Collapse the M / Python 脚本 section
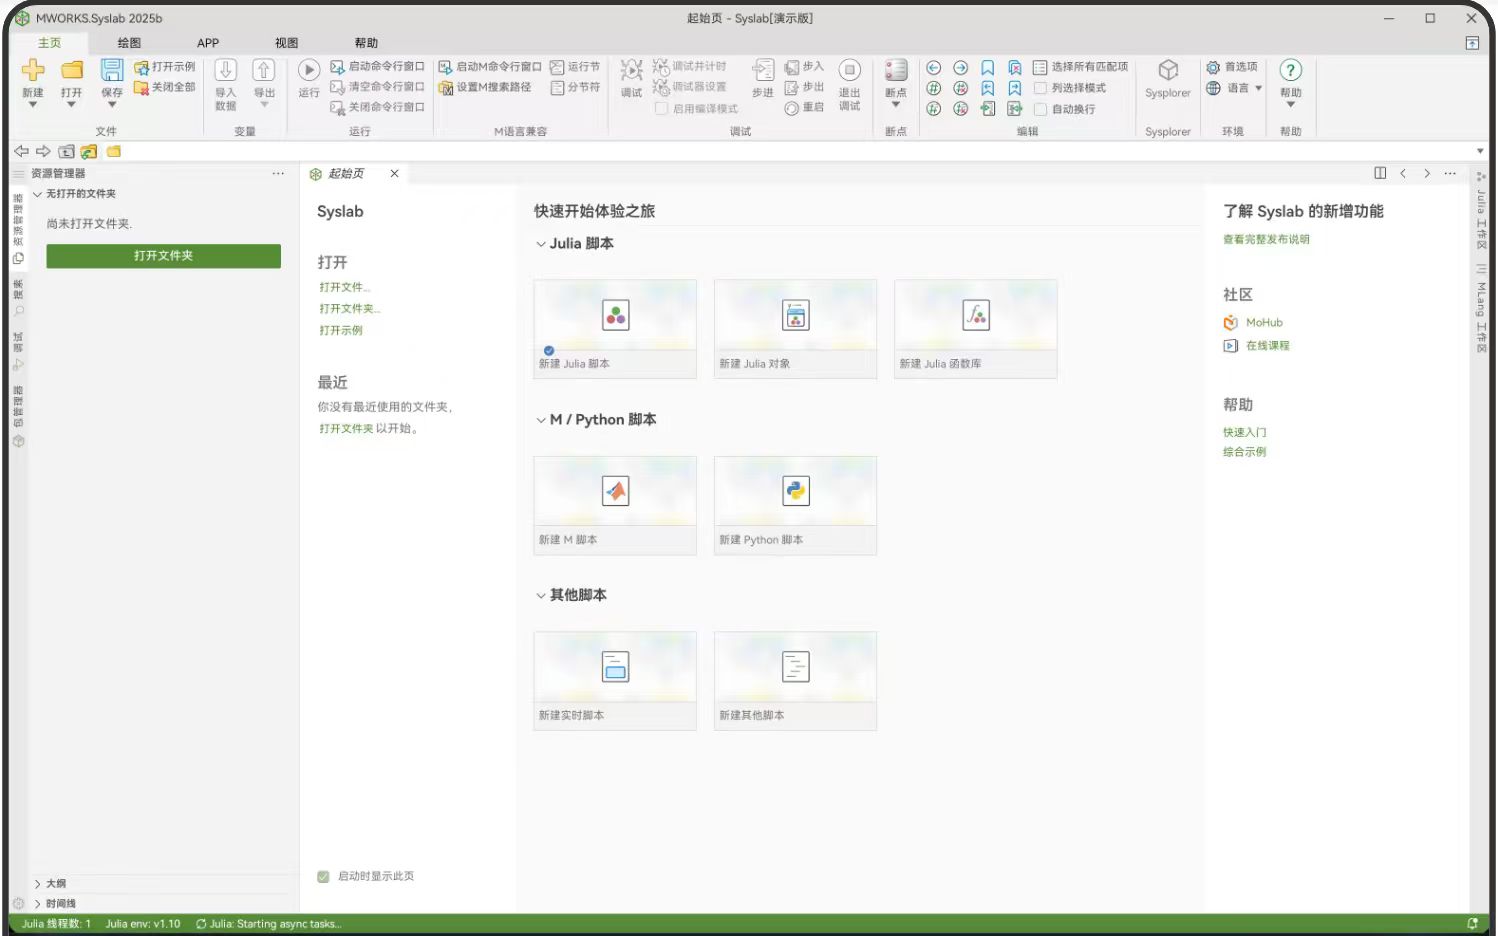Image resolution: width=1498 pixels, height=936 pixels. point(541,420)
